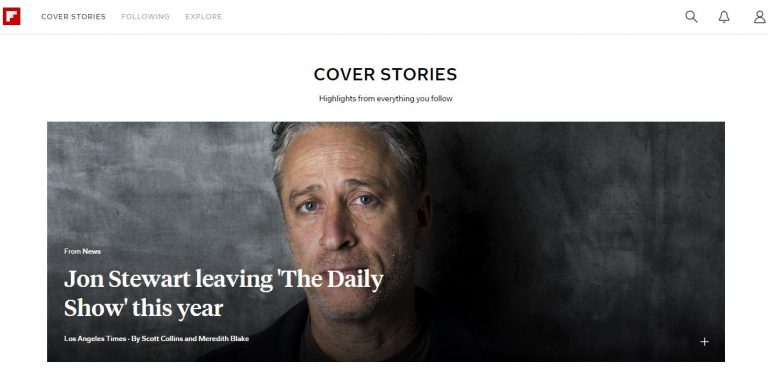Click the 'Highlights from everything you follow' subtitle
The width and height of the screenshot is (768, 369).
[x=385, y=98]
